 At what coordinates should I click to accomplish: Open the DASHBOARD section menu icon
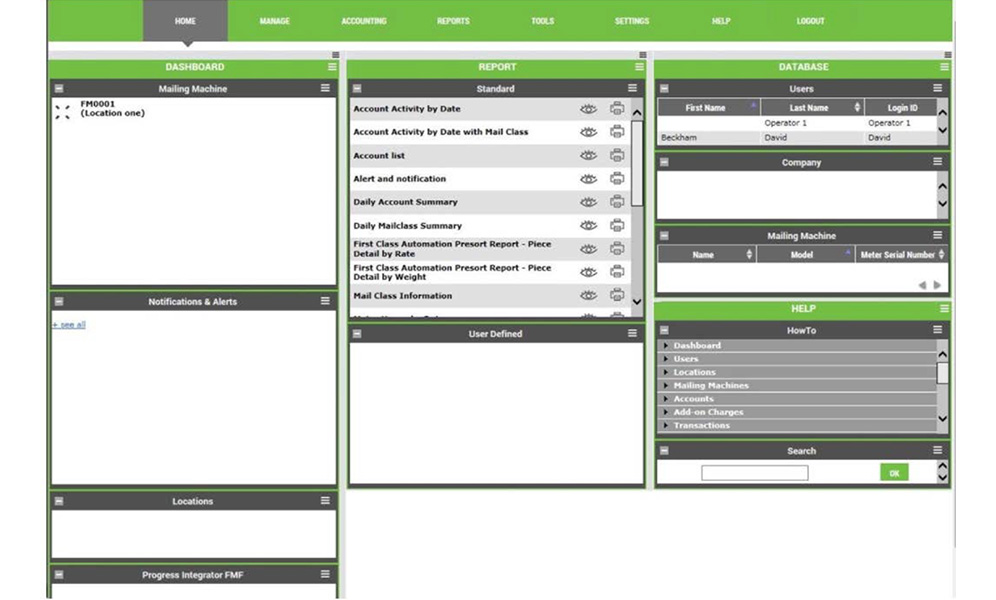coord(332,67)
